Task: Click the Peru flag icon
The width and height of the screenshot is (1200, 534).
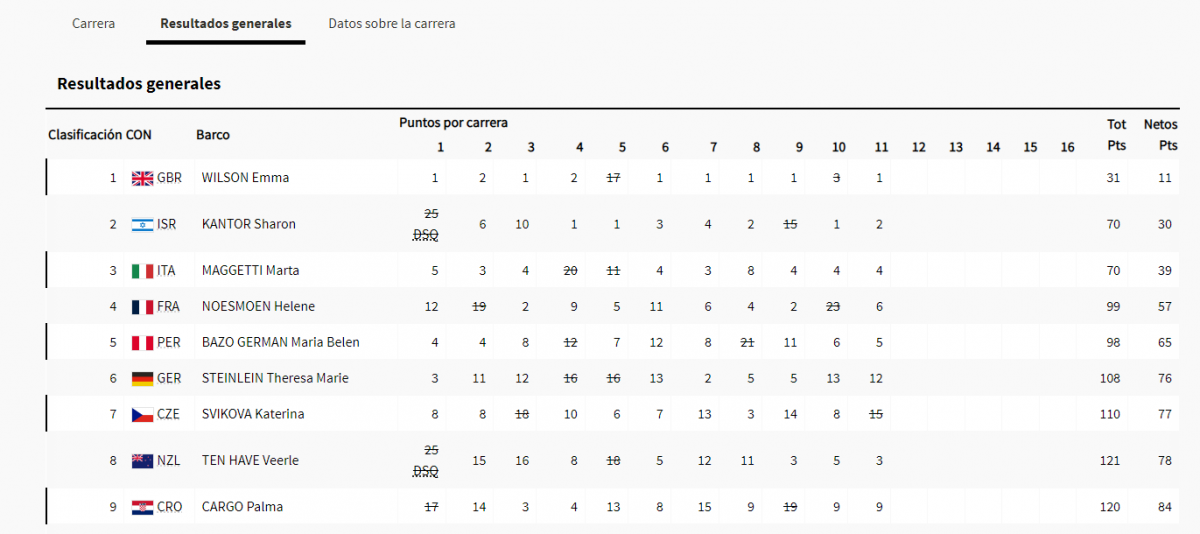Action: [x=142, y=342]
